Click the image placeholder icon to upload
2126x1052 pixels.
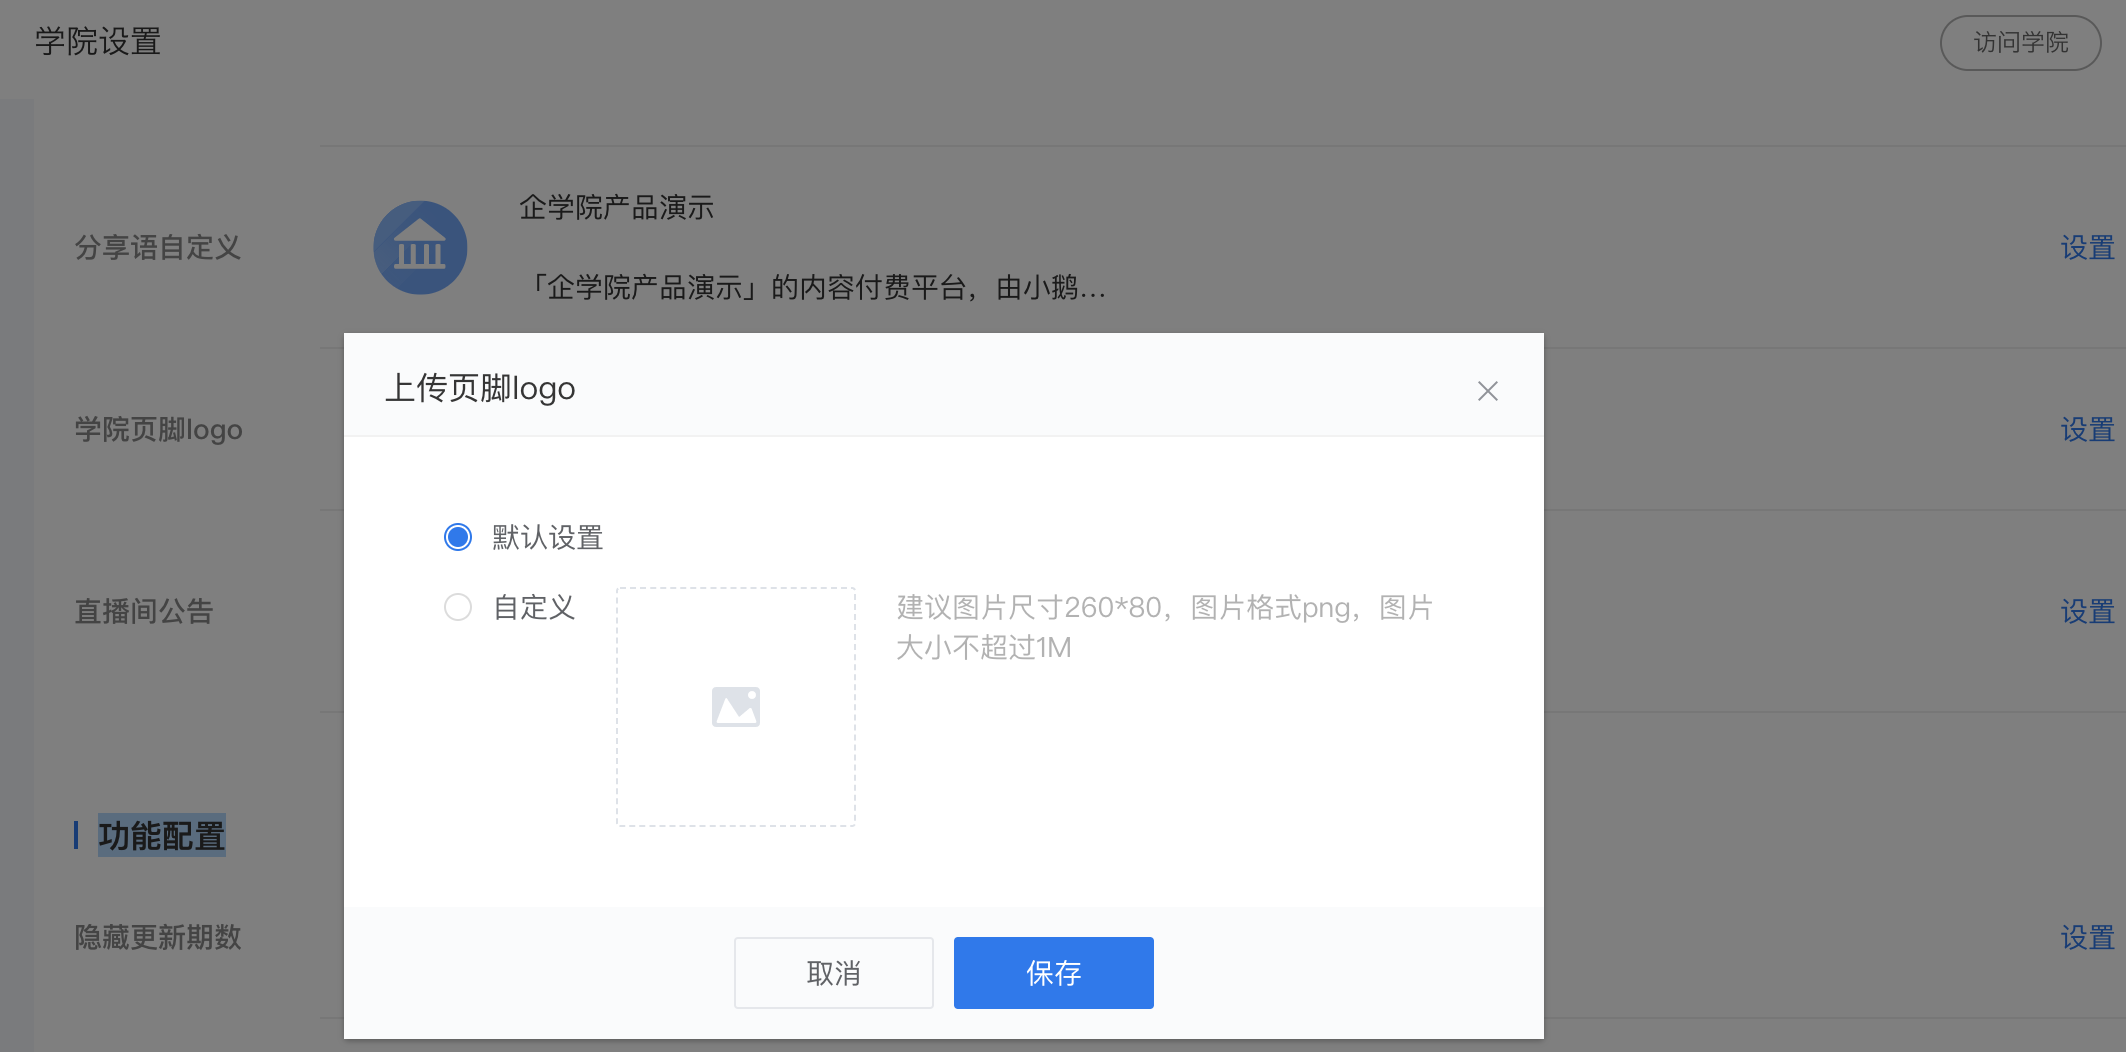[736, 707]
